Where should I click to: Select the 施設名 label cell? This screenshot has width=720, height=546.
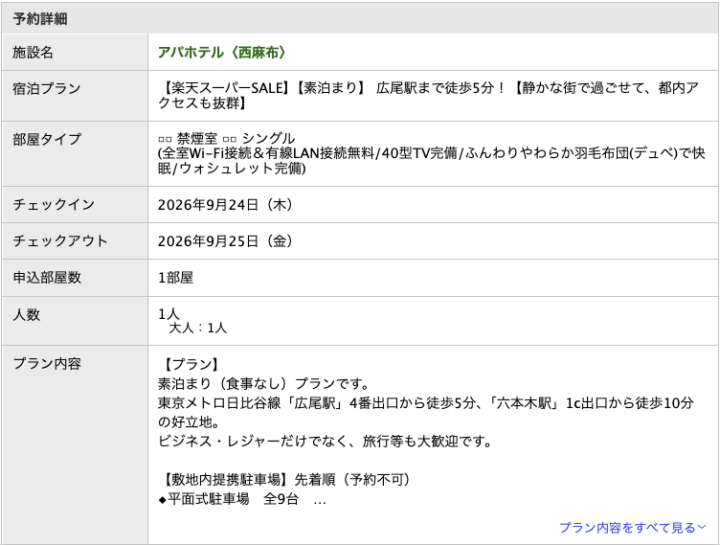click(74, 52)
